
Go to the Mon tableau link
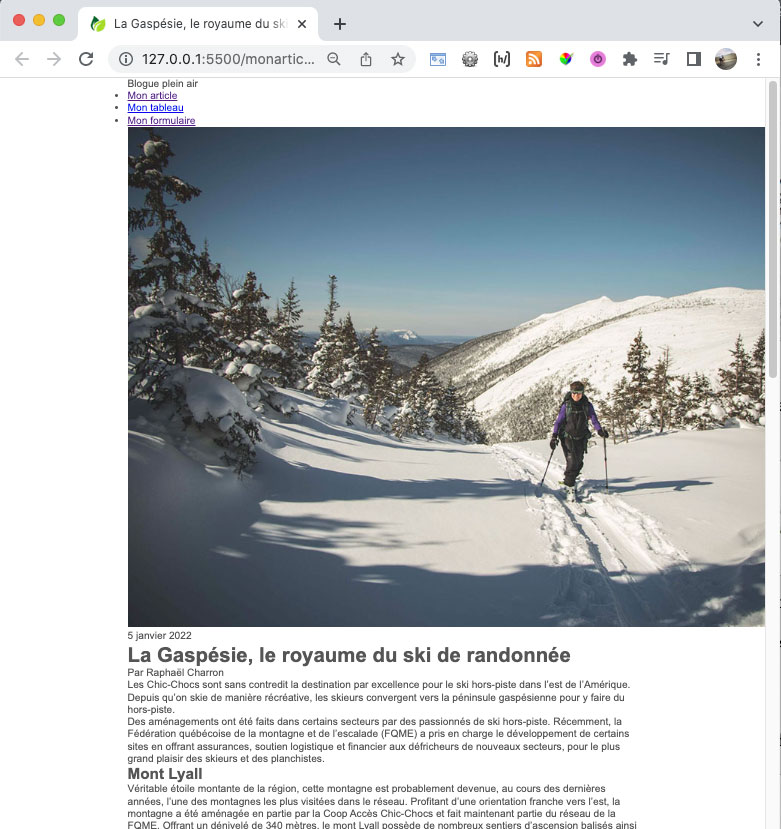155,108
